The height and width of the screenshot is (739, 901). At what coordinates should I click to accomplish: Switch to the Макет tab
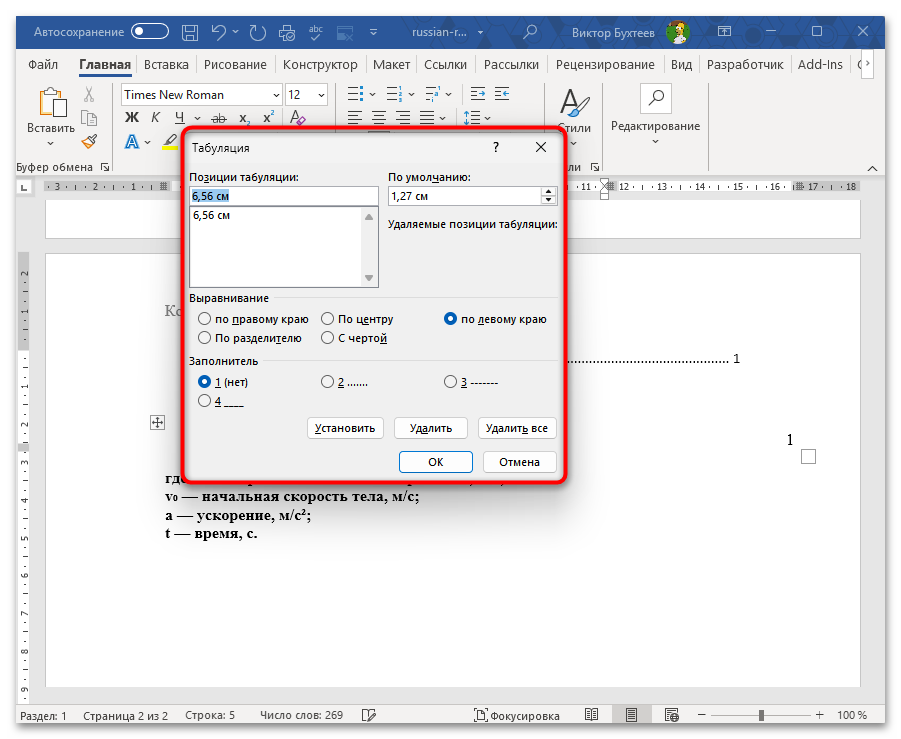pos(391,64)
